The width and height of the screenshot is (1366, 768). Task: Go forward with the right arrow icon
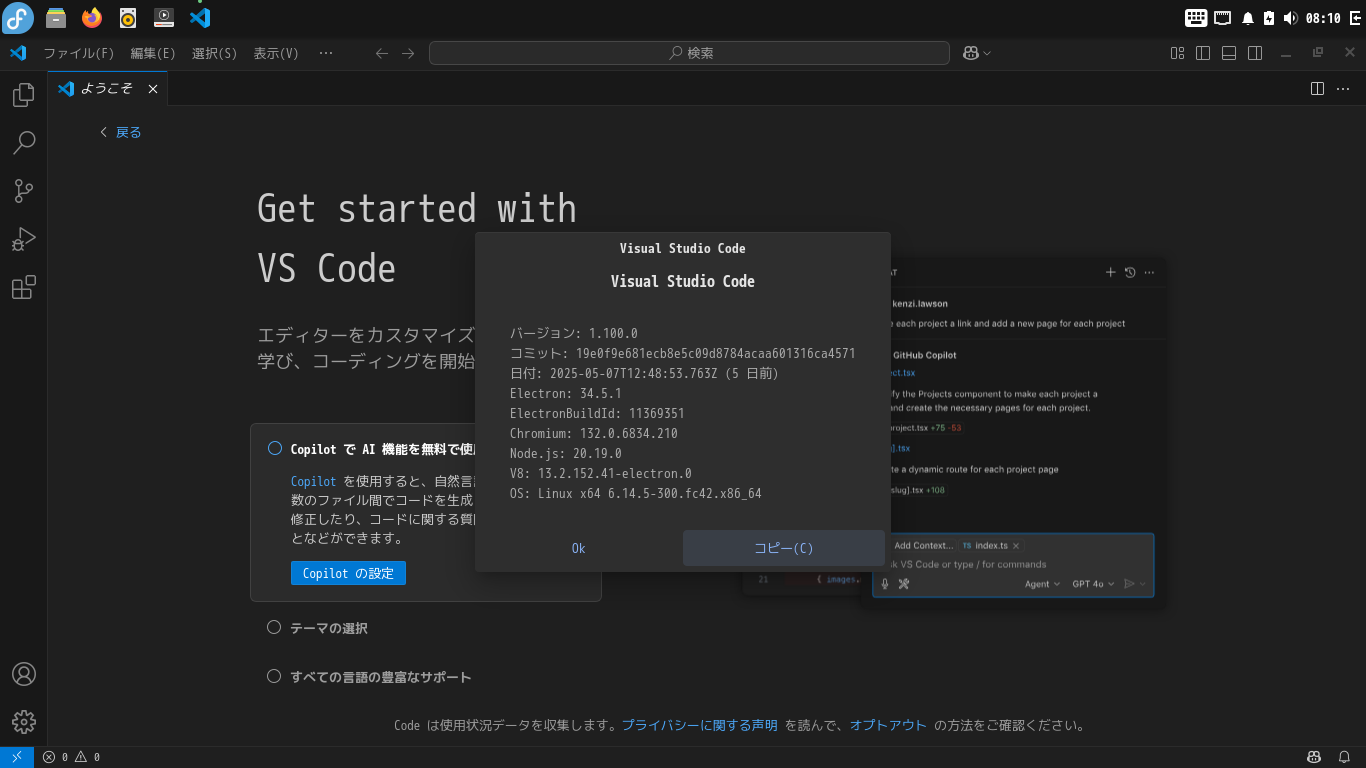point(408,53)
